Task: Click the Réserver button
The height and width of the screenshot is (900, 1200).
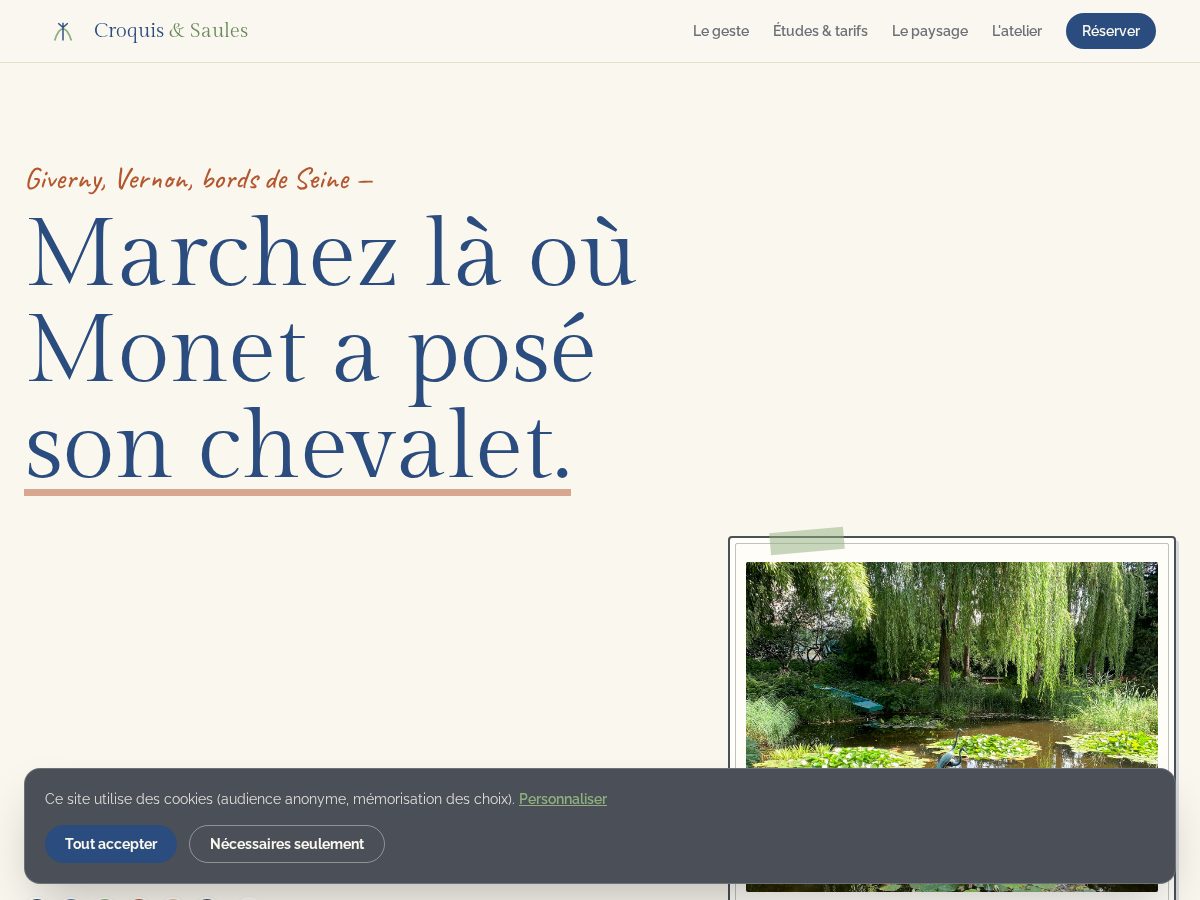Action: click(1111, 31)
